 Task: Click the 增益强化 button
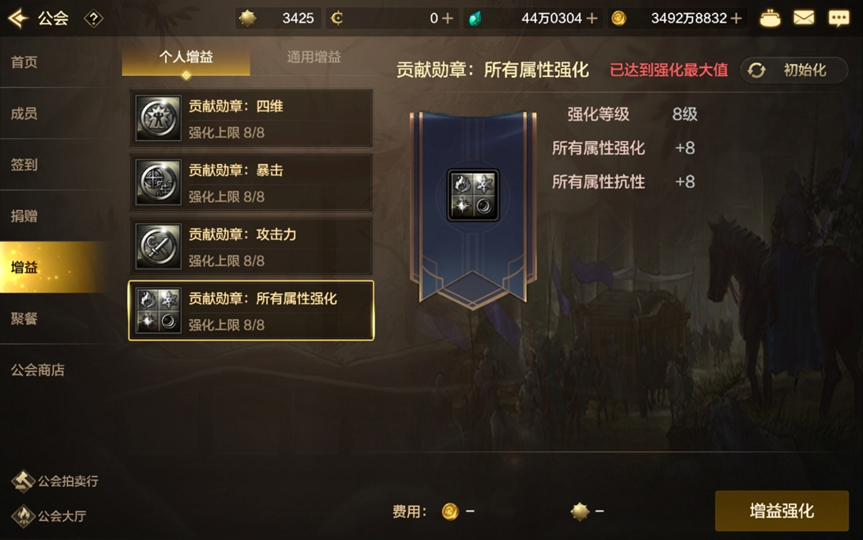782,511
